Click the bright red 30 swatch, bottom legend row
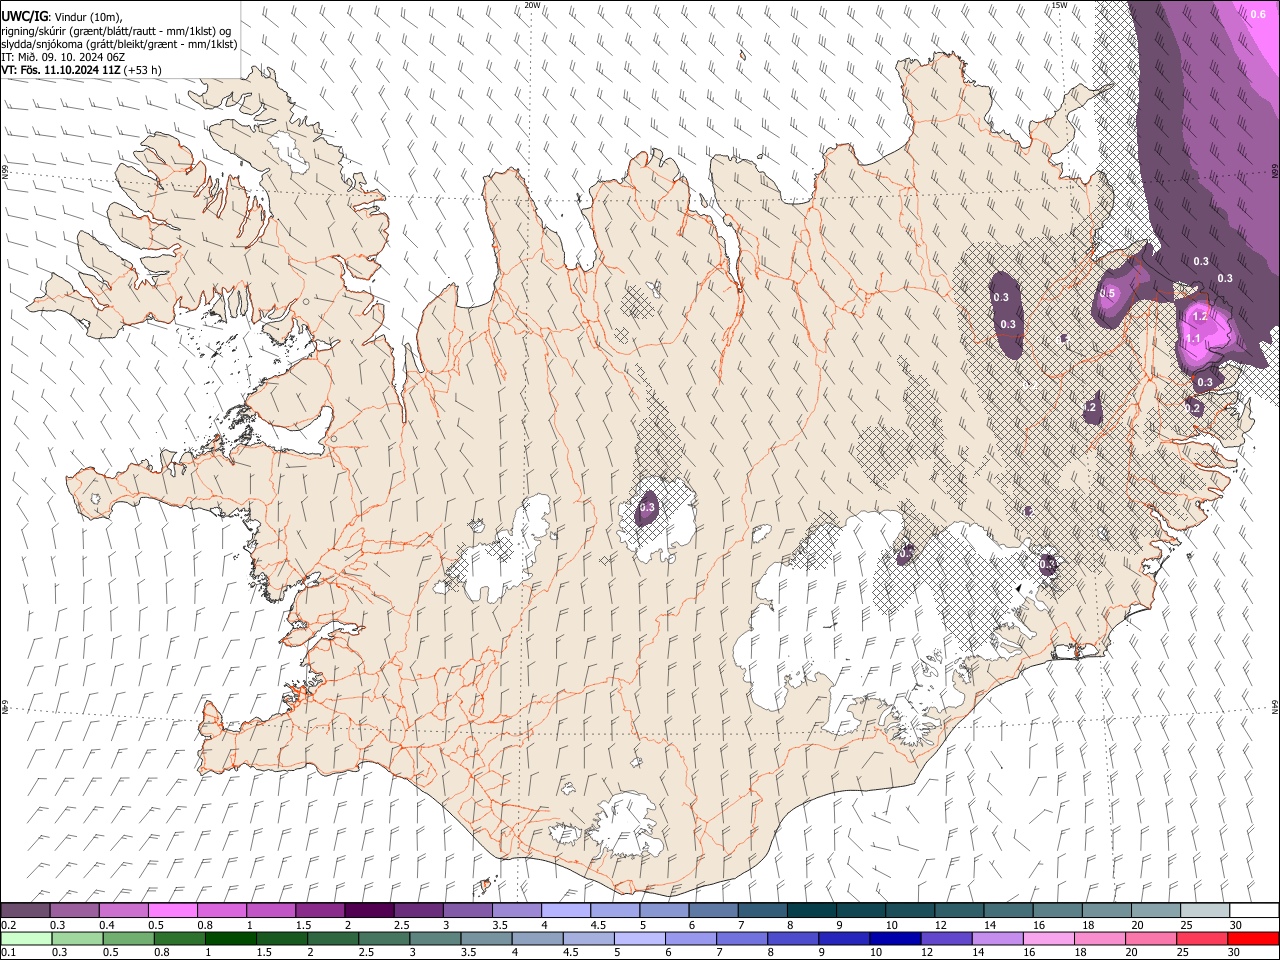The image size is (1280, 960). pos(1253,938)
